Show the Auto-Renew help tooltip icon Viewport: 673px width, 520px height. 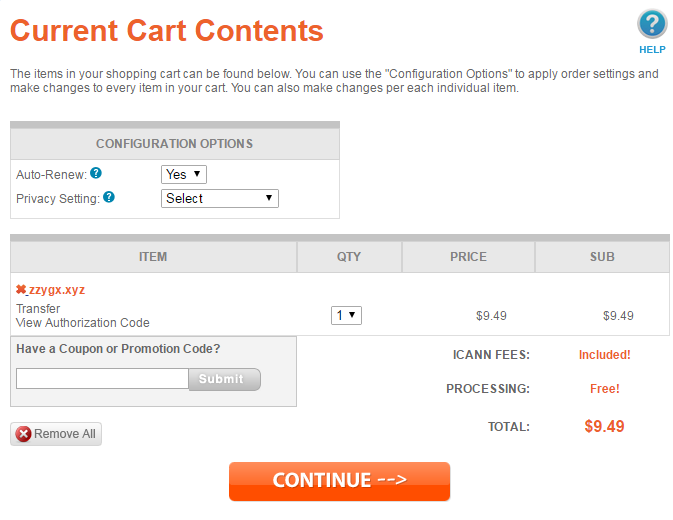pos(96,173)
